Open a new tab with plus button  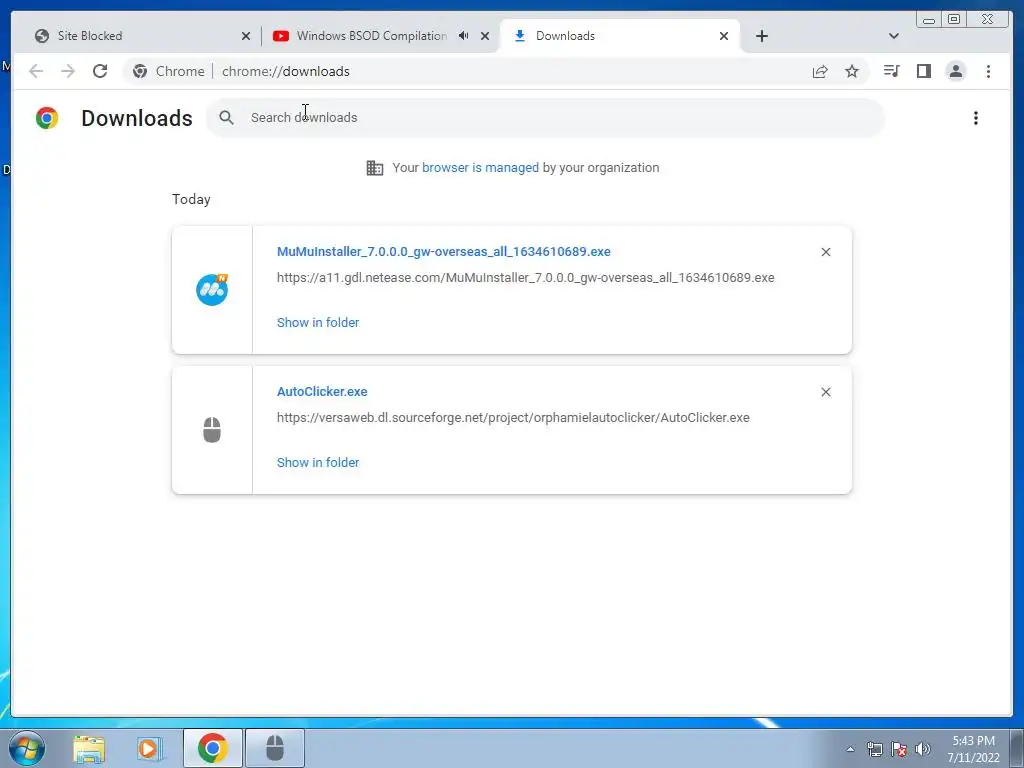pos(761,36)
